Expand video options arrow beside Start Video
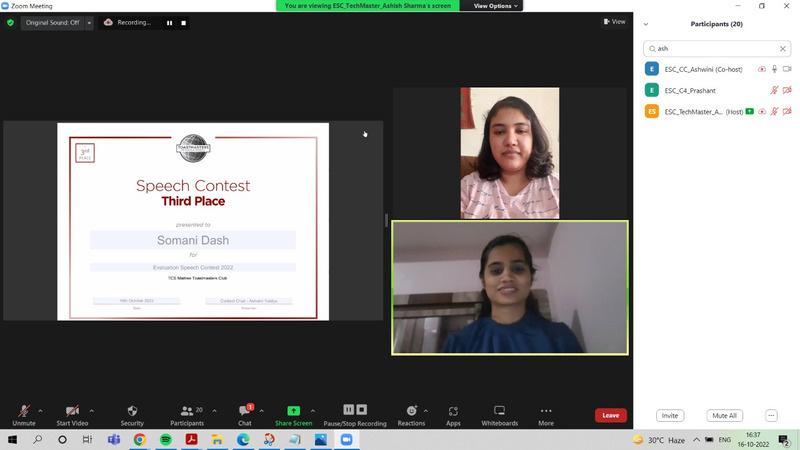The height and width of the screenshot is (450, 800). coord(91,411)
